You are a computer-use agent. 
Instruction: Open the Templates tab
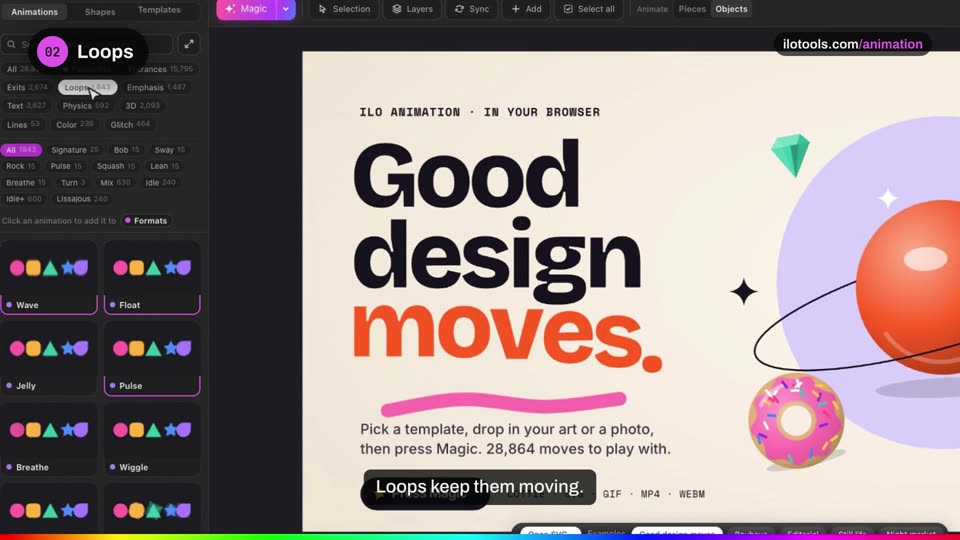coord(159,10)
